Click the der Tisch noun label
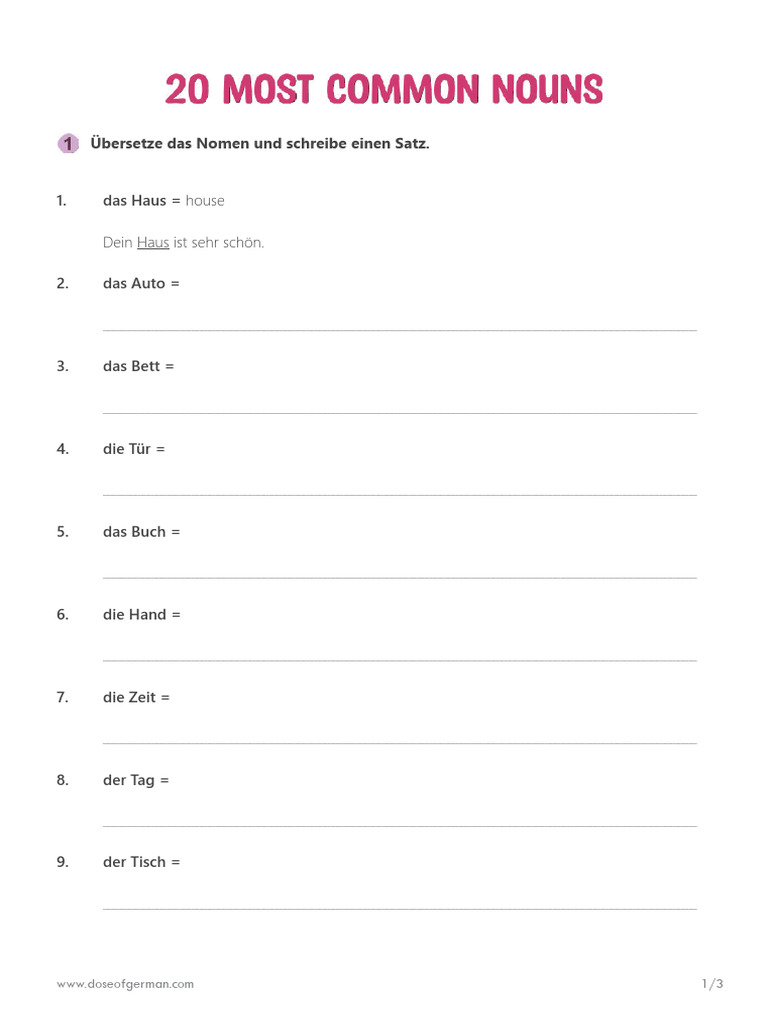The width and height of the screenshot is (768, 1024). [x=135, y=862]
